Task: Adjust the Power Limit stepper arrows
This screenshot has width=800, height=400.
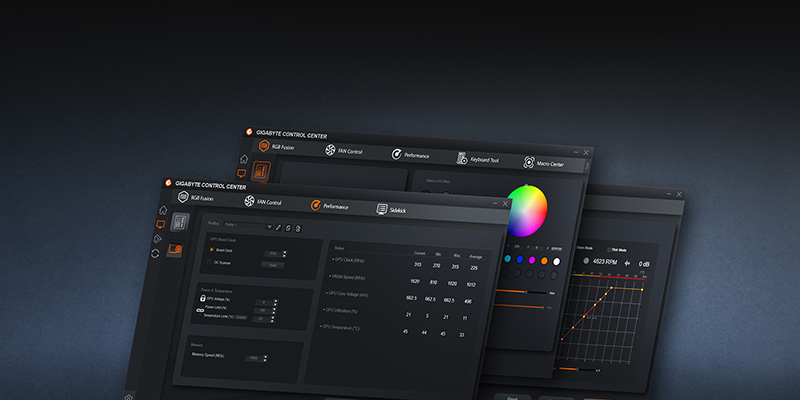Action: point(274,311)
